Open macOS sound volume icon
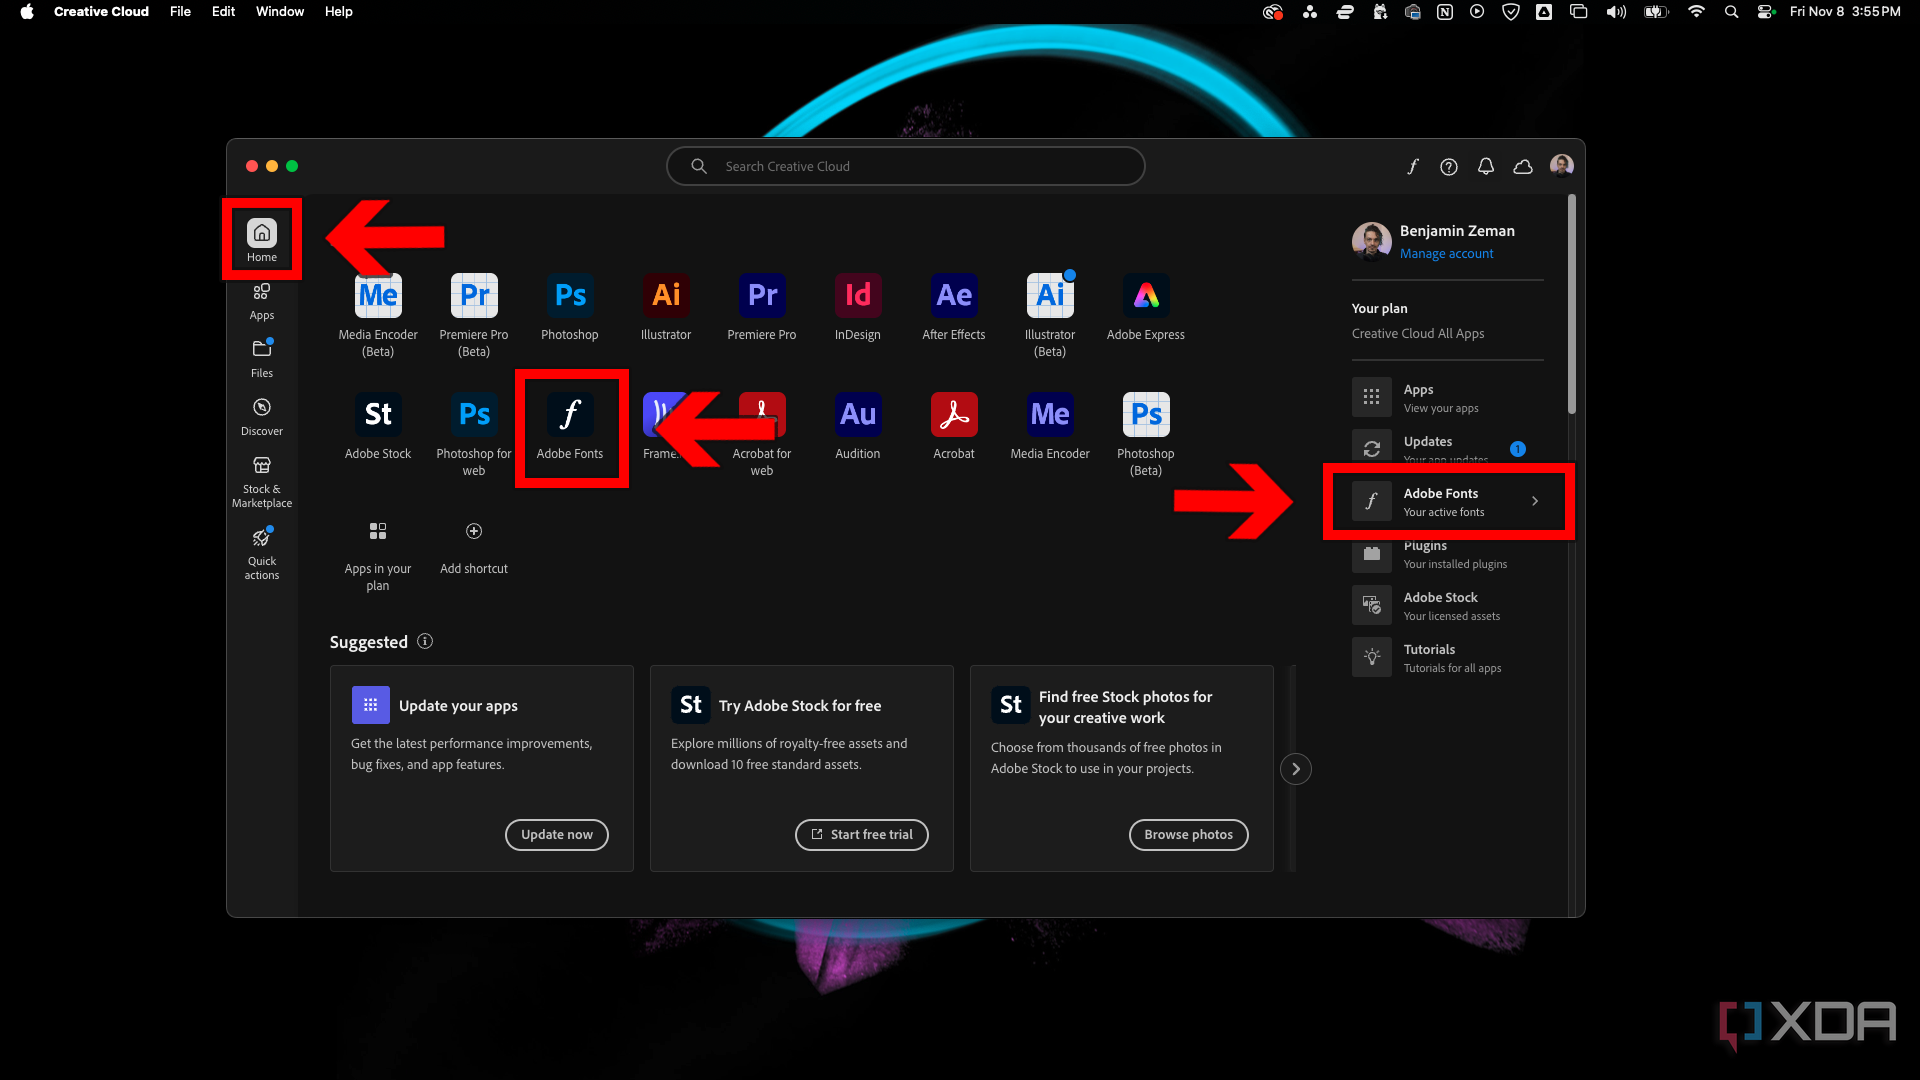 tap(1616, 11)
